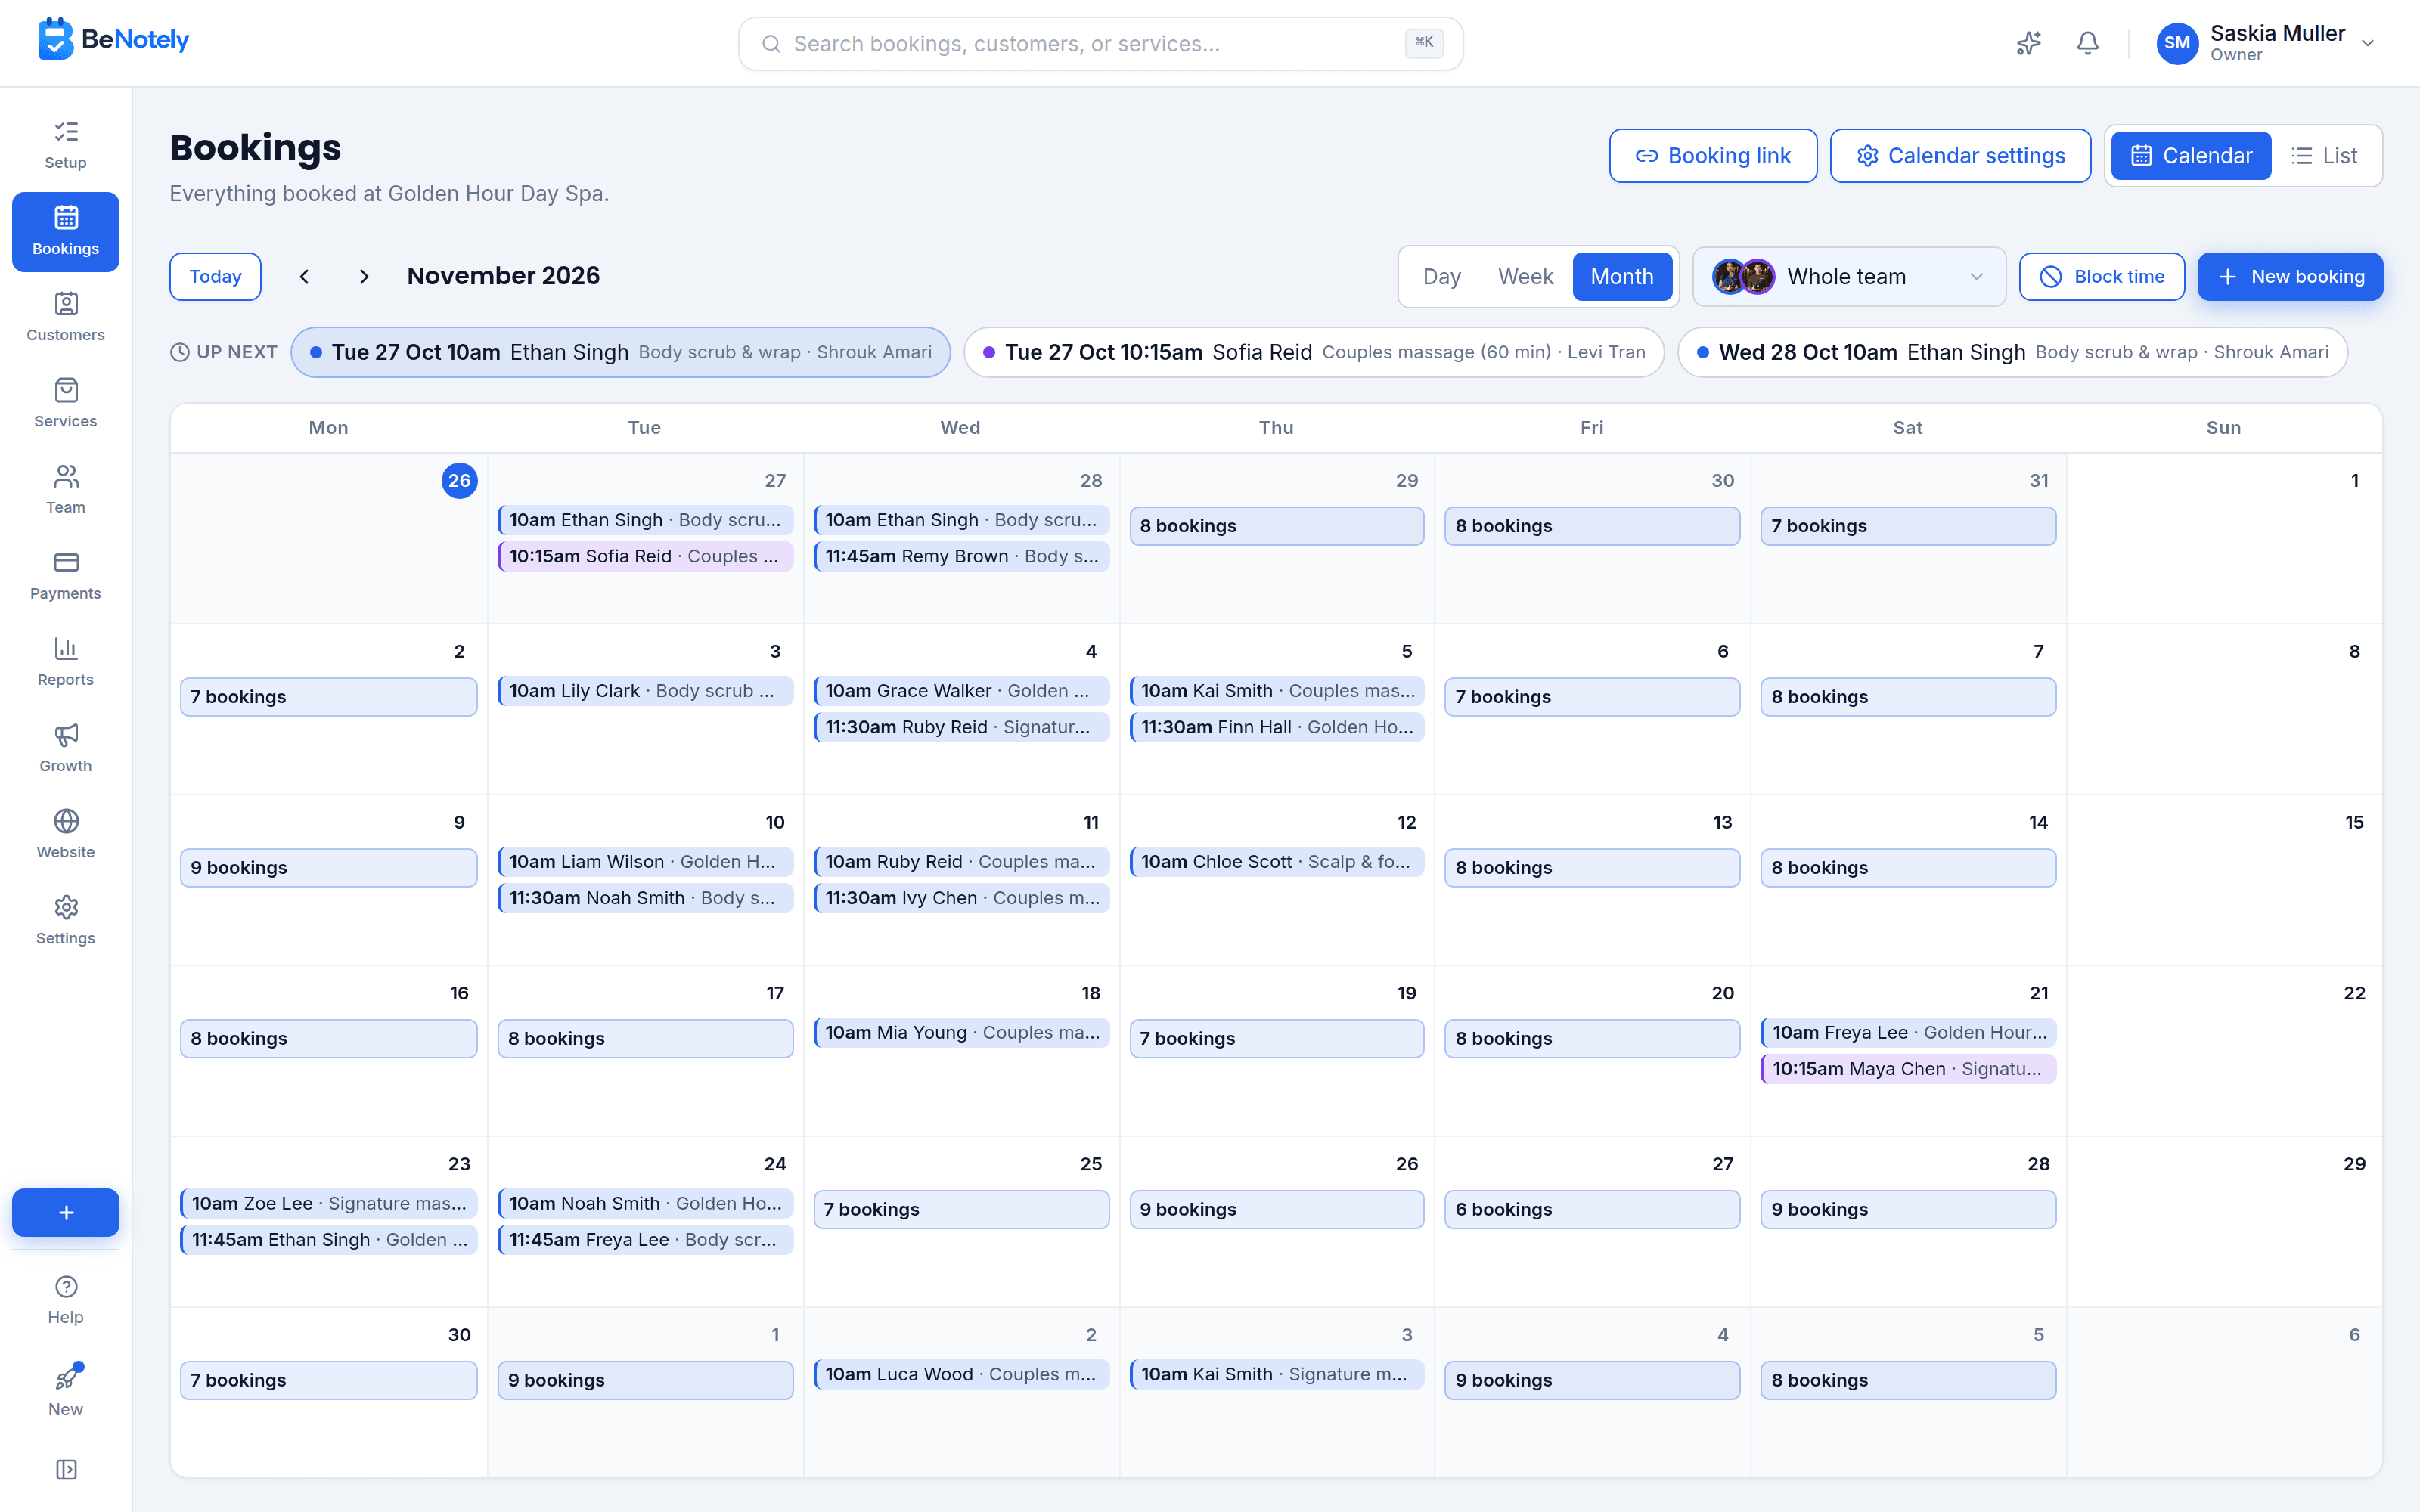
Task: Click Block time button
Action: tap(2101, 276)
